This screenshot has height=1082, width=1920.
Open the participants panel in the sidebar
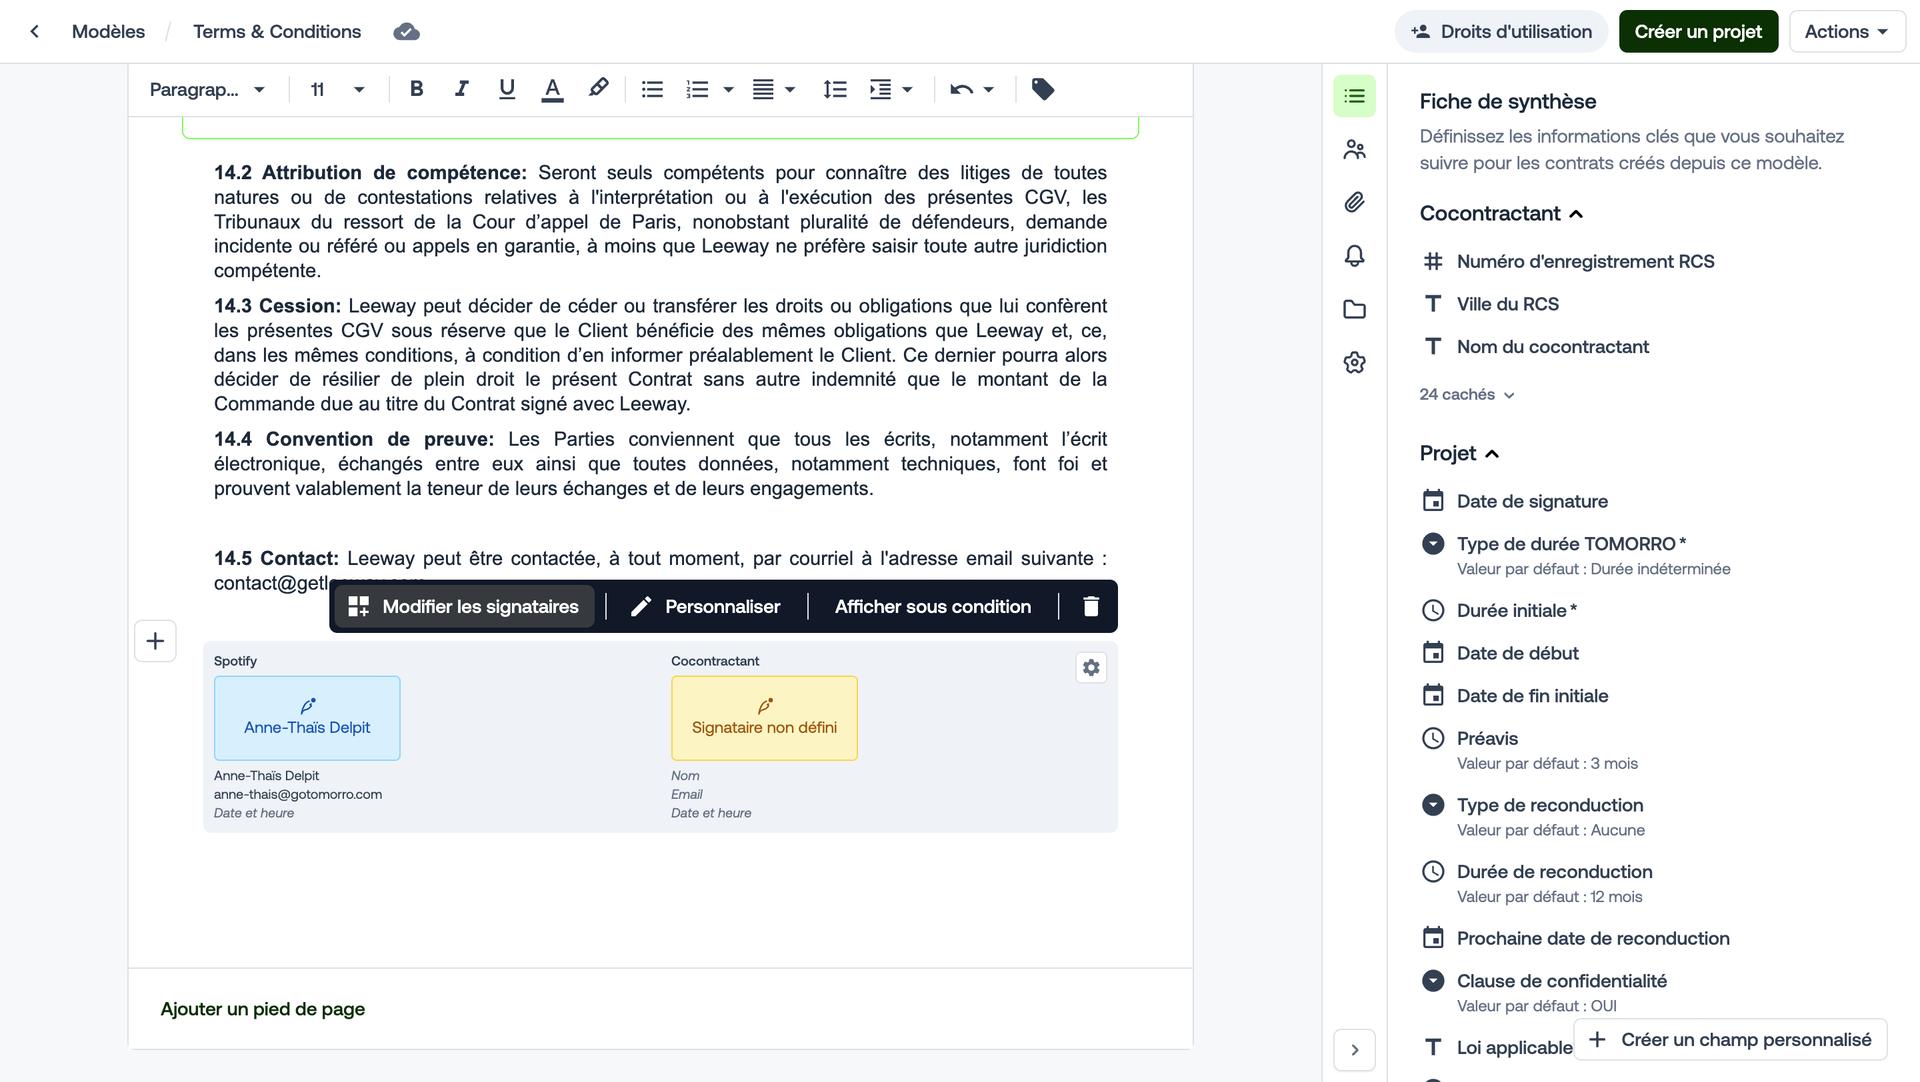pyautogui.click(x=1354, y=150)
